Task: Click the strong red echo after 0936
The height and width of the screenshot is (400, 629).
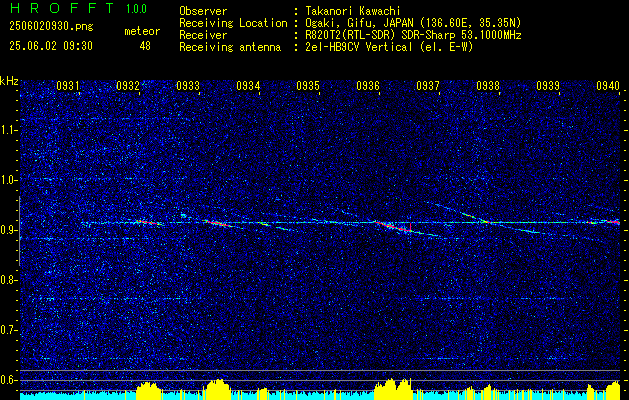Action: coord(394,227)
